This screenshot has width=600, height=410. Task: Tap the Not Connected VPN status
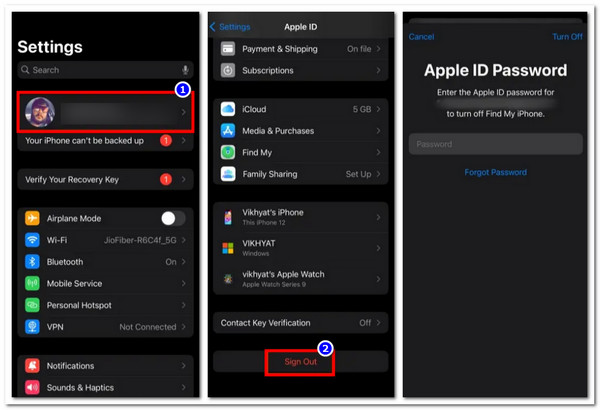pos(148,327)
